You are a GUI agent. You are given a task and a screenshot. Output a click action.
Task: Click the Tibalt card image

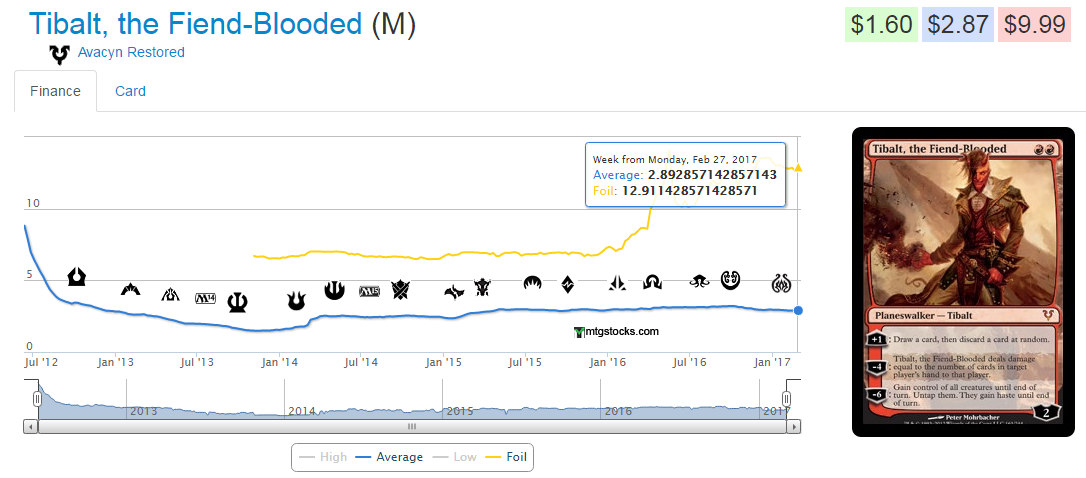coord(963,282)
